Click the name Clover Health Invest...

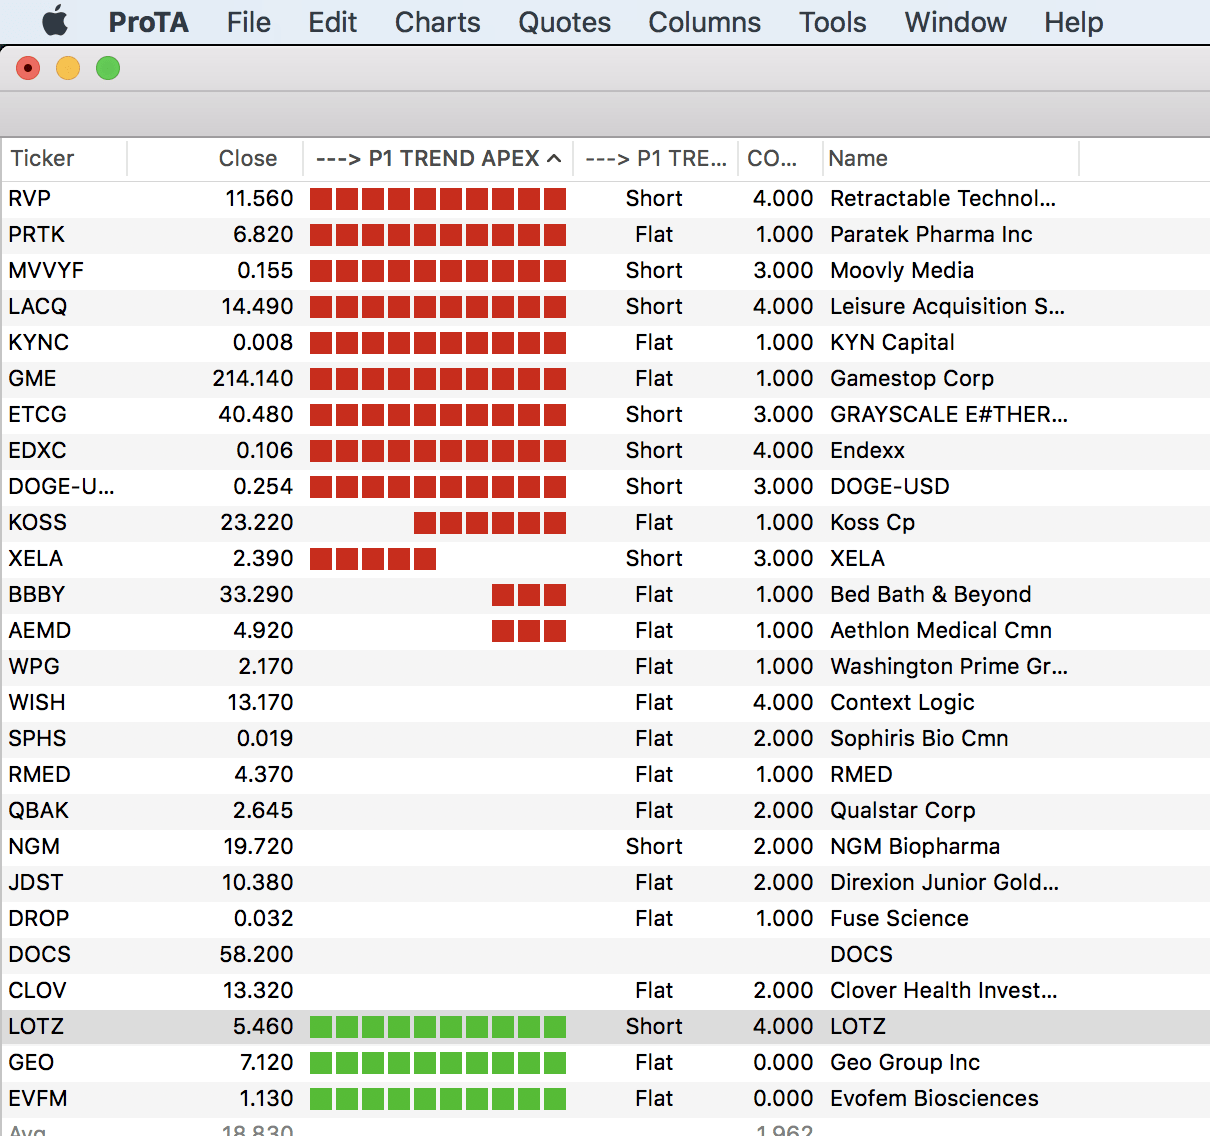tap(943, 990)
